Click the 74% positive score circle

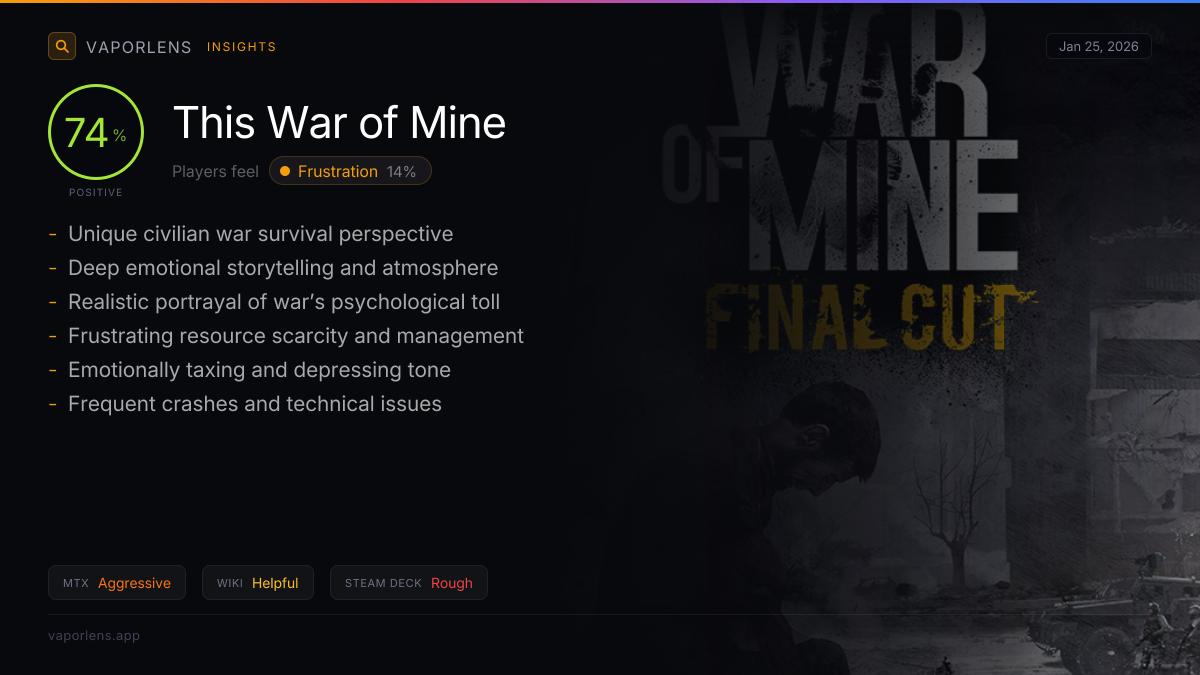pos(95,132)
